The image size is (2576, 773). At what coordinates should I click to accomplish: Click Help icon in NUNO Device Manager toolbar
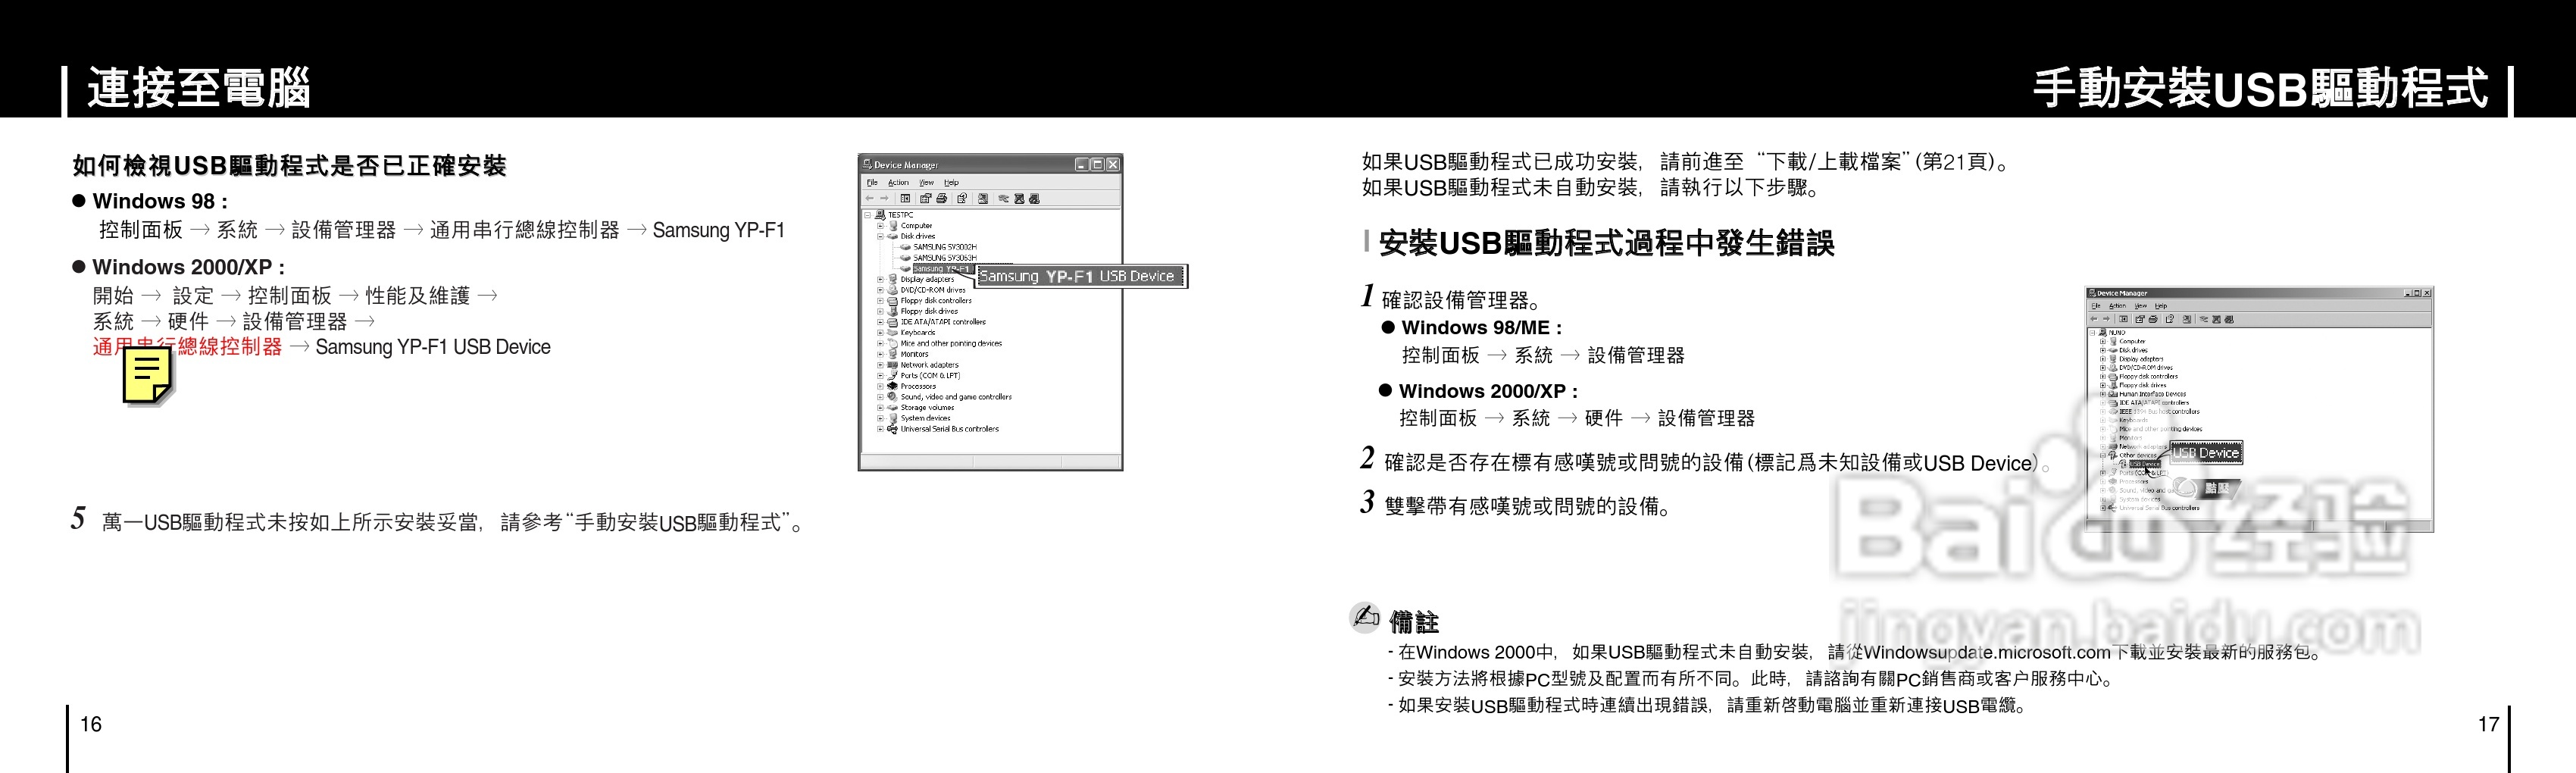click(x=2170, y=319)
